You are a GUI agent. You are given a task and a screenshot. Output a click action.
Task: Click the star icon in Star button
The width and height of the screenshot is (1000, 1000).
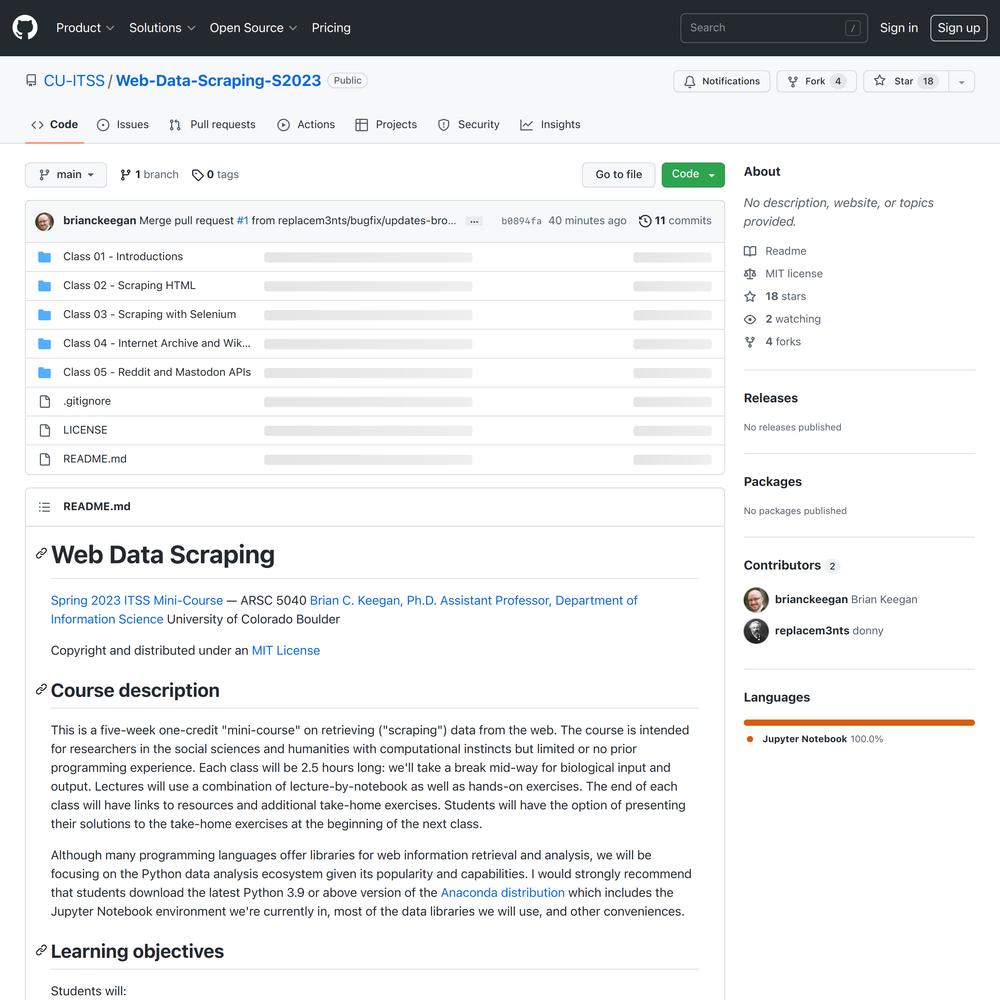879,80
